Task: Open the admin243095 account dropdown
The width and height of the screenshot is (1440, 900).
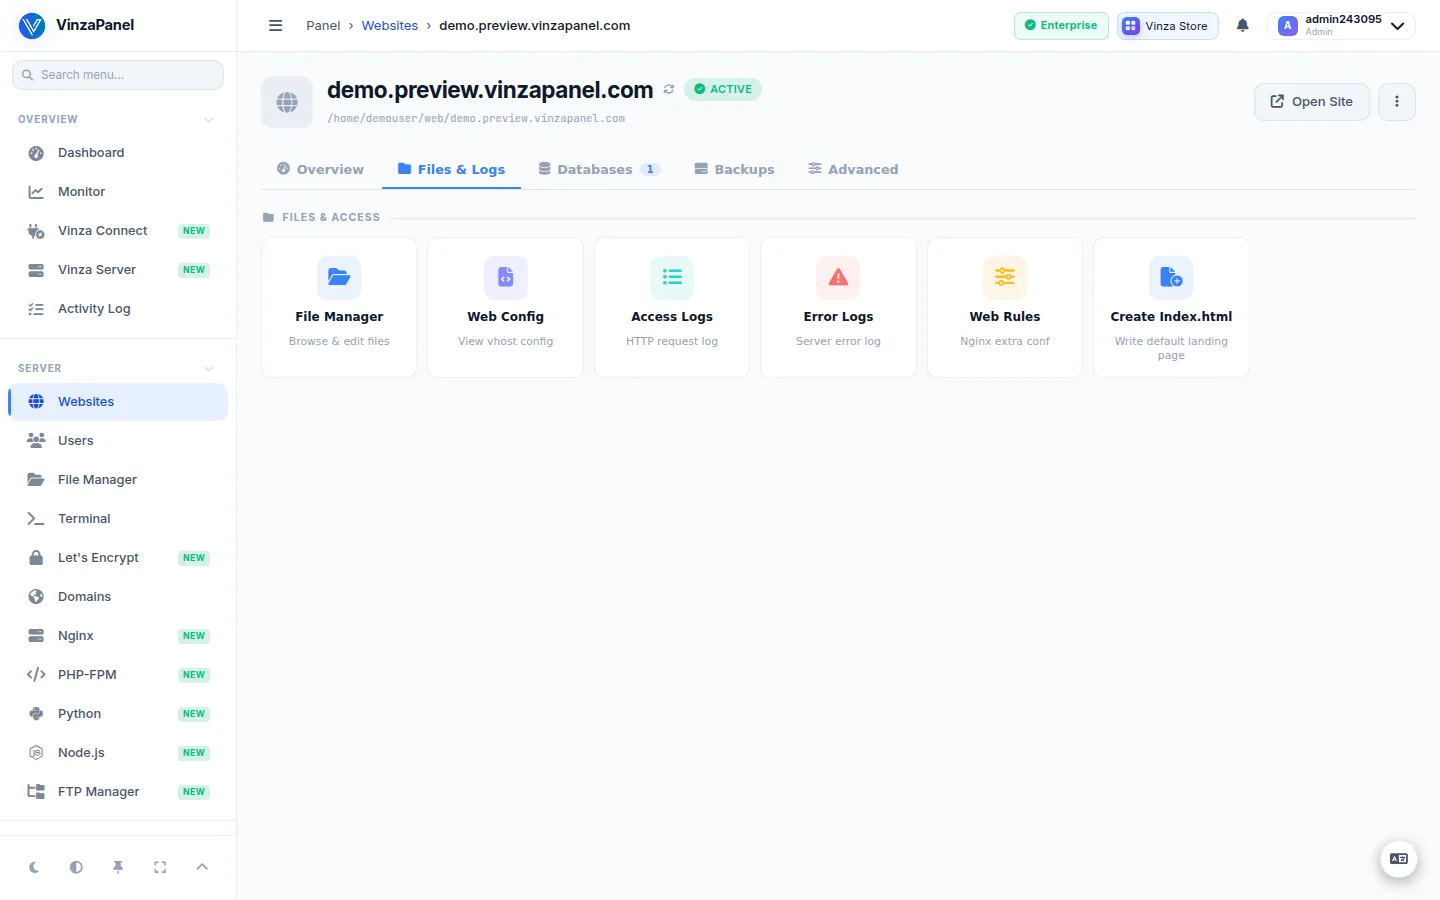Action: point(1341,26)
